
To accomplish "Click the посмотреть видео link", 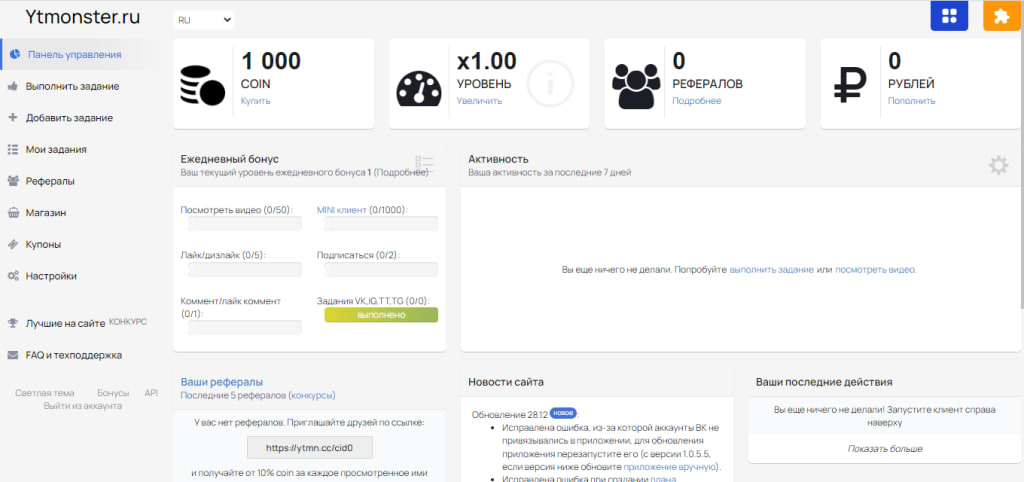I will [876, 269].
